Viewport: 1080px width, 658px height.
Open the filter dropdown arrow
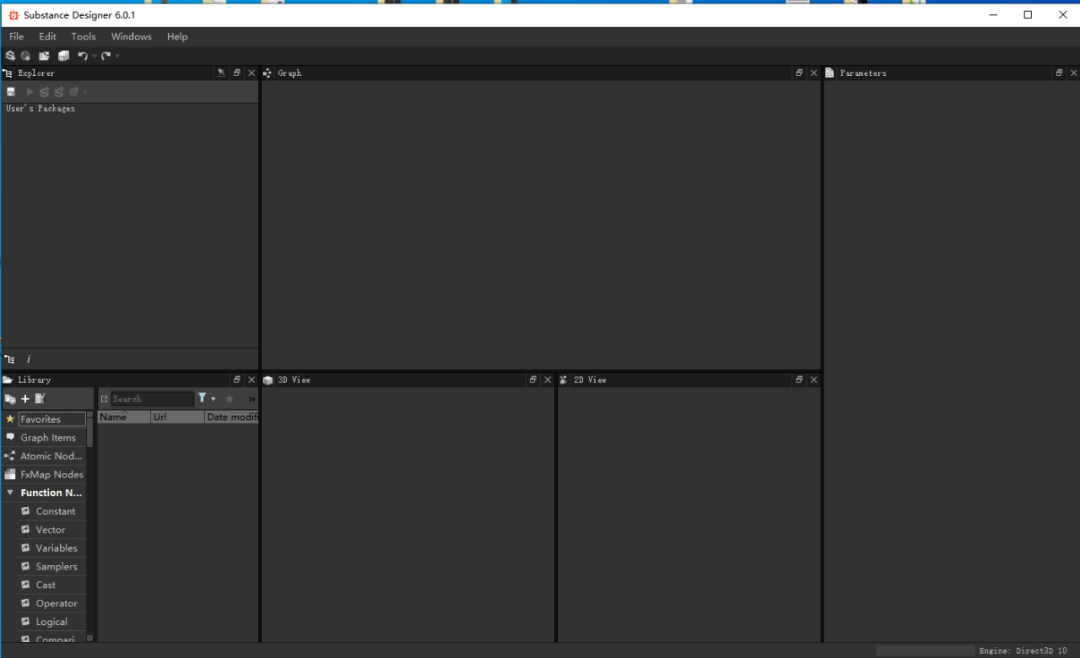tap(214, 399)
